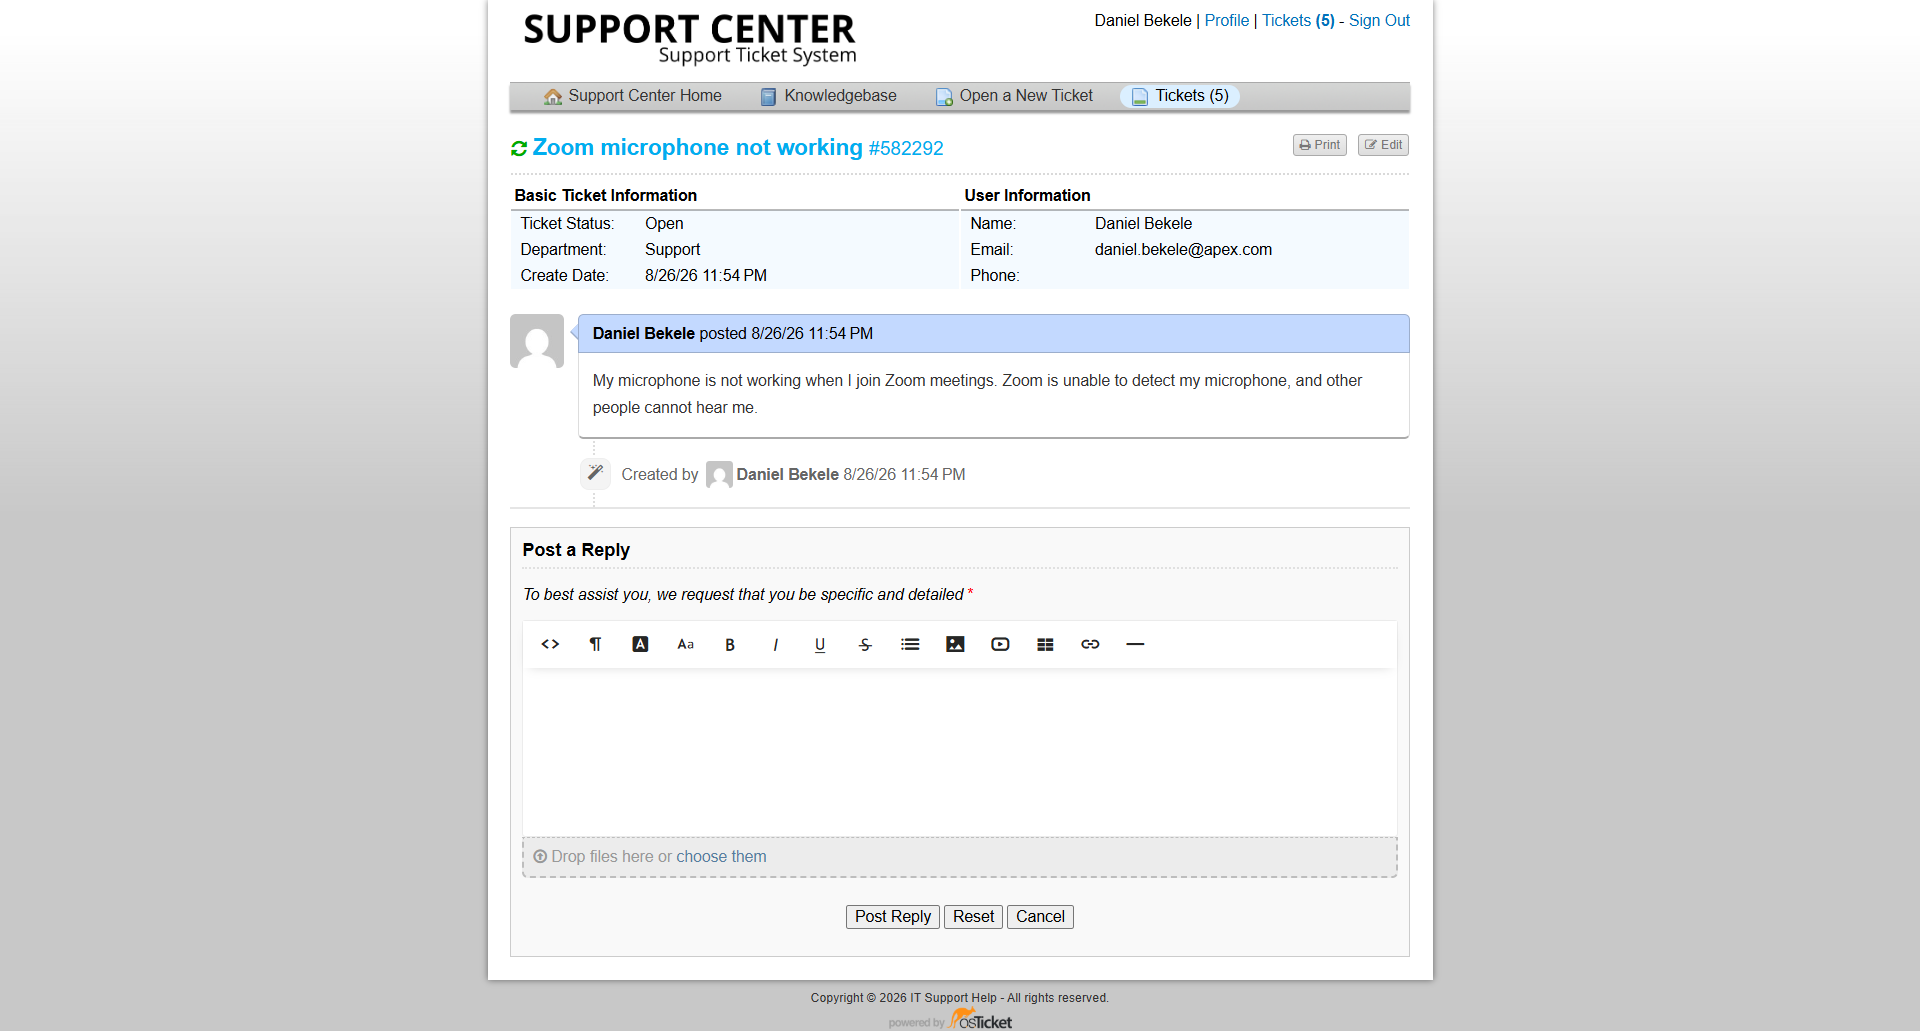This screenshot has height=1031, width=1920.
Task: Click into the reply message text area
Action: coord(960,752)
